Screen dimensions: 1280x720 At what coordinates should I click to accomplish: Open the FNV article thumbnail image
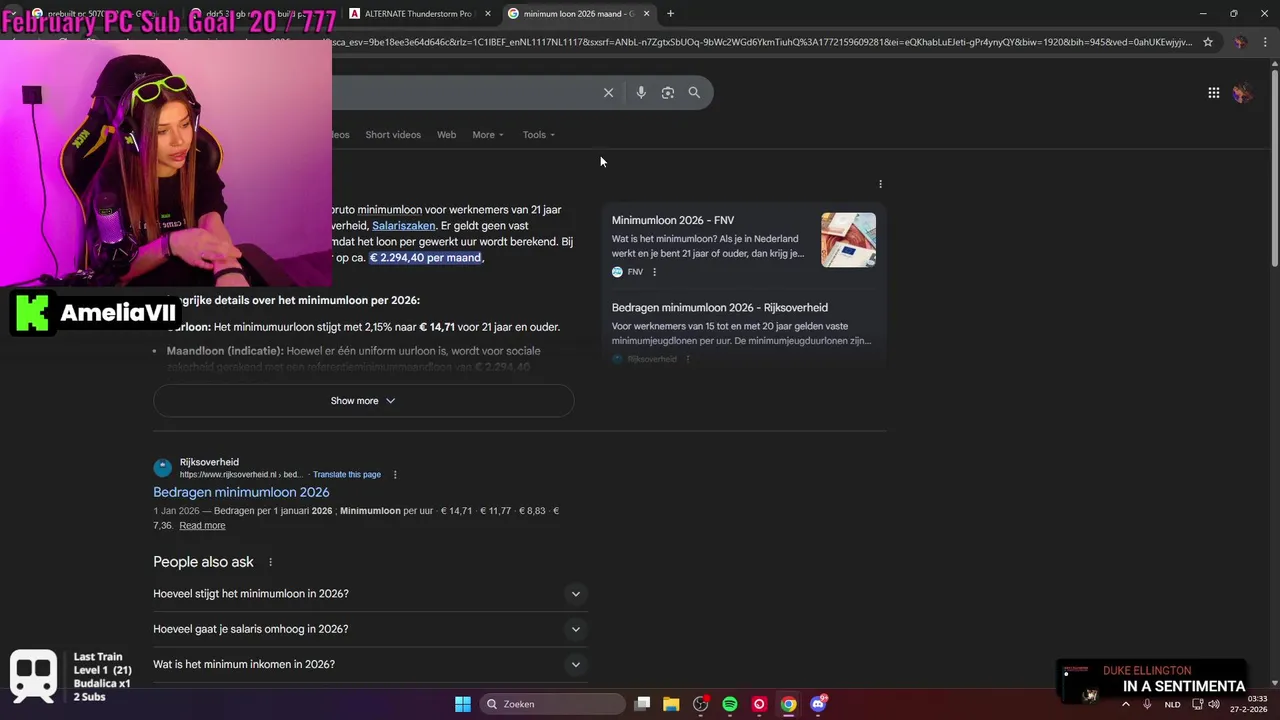(848, 240)
